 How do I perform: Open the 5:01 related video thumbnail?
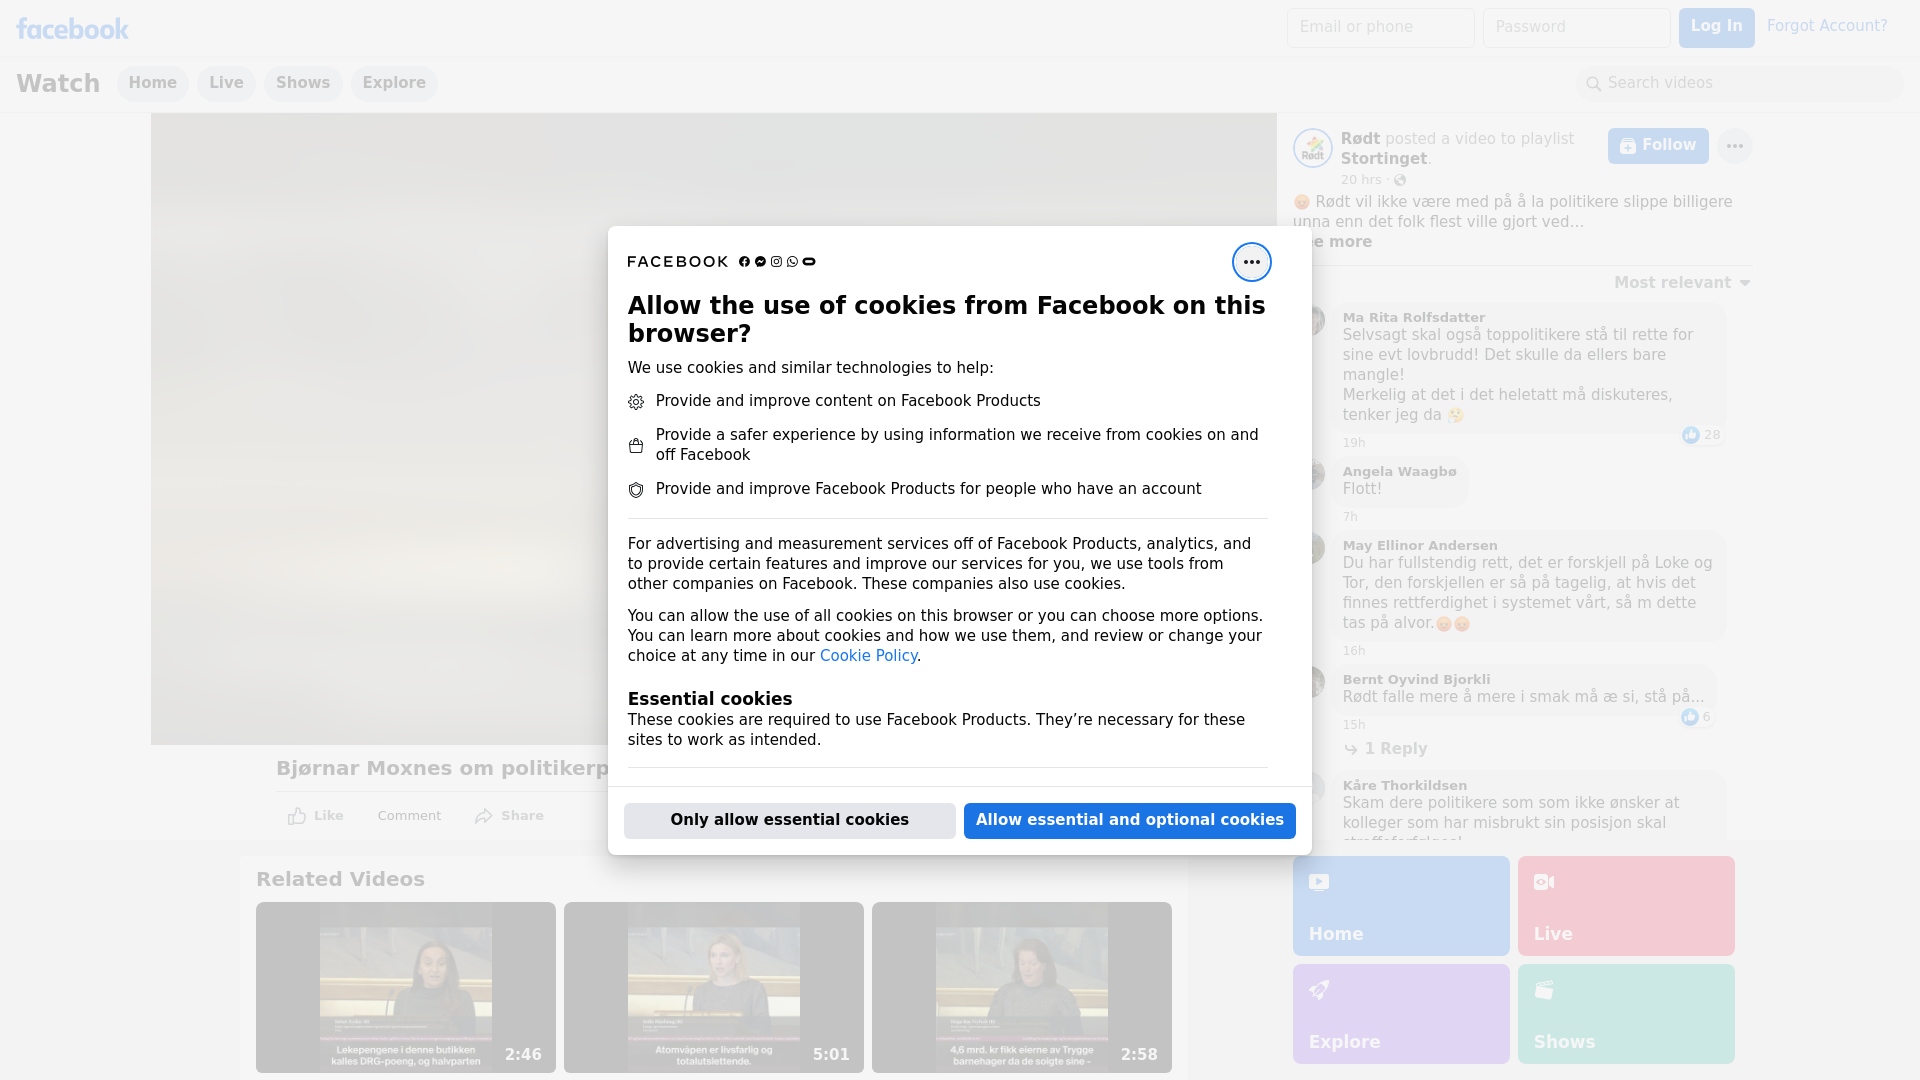click(713, 987)
